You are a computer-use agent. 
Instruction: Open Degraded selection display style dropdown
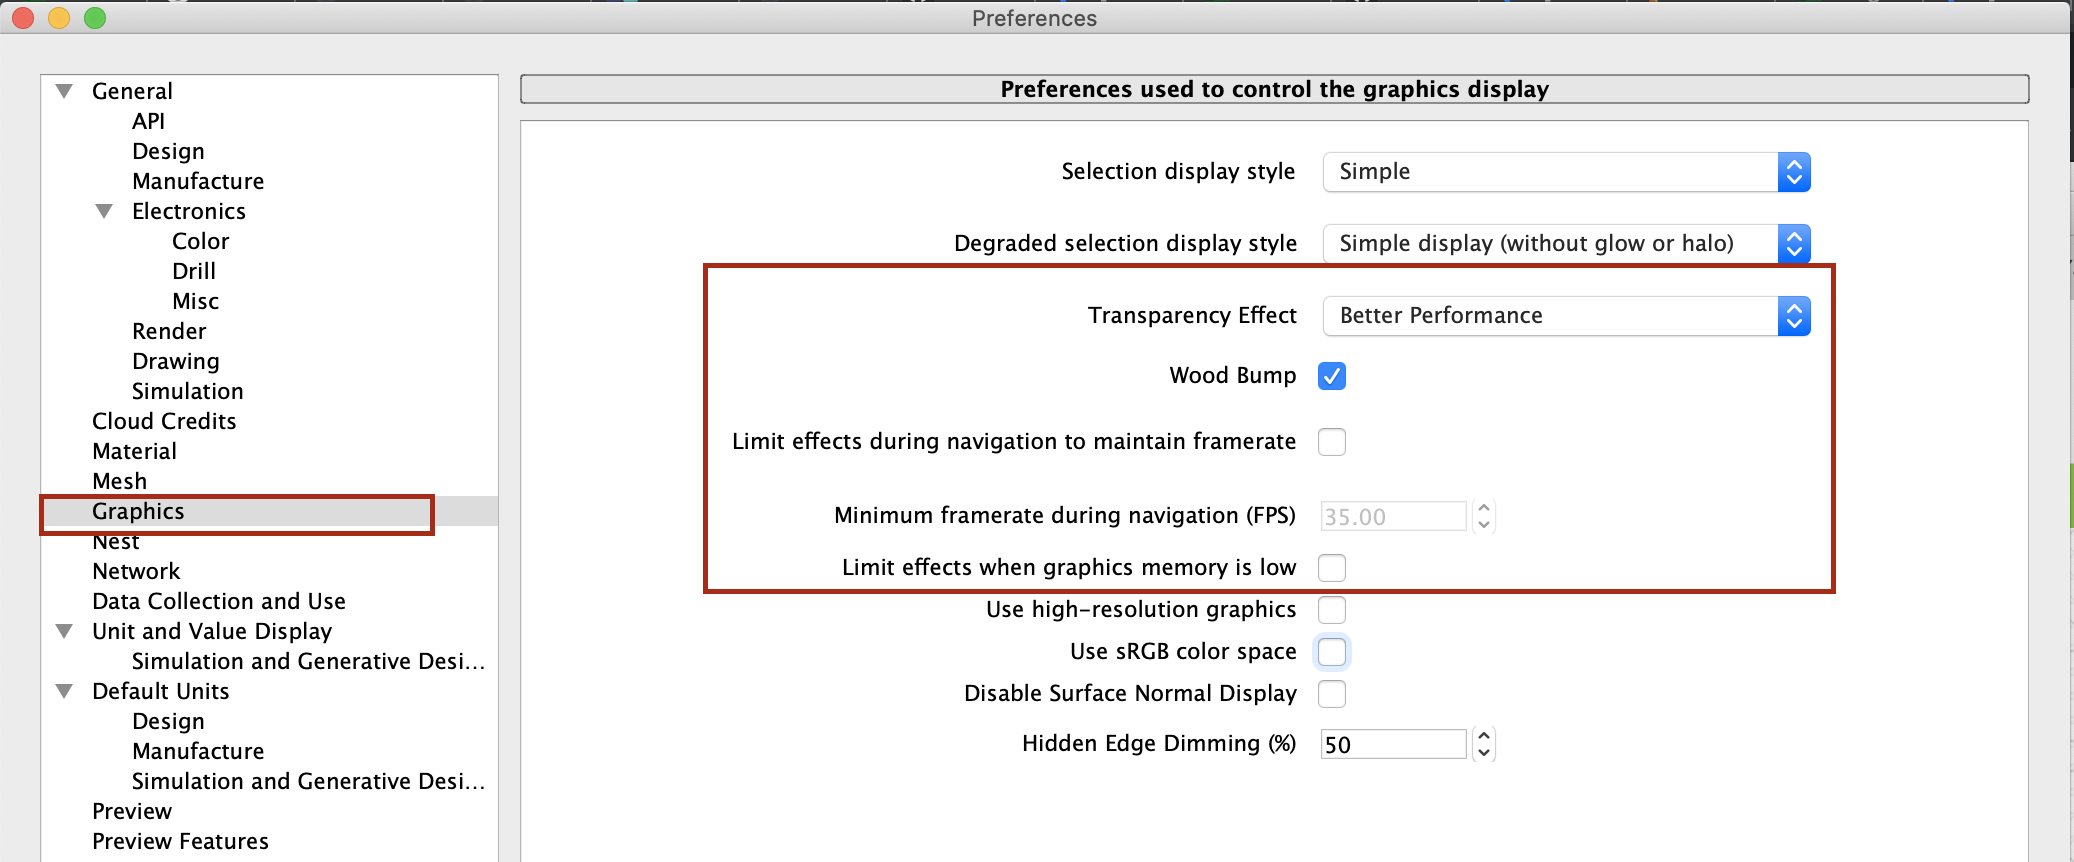click(1566, 244)
